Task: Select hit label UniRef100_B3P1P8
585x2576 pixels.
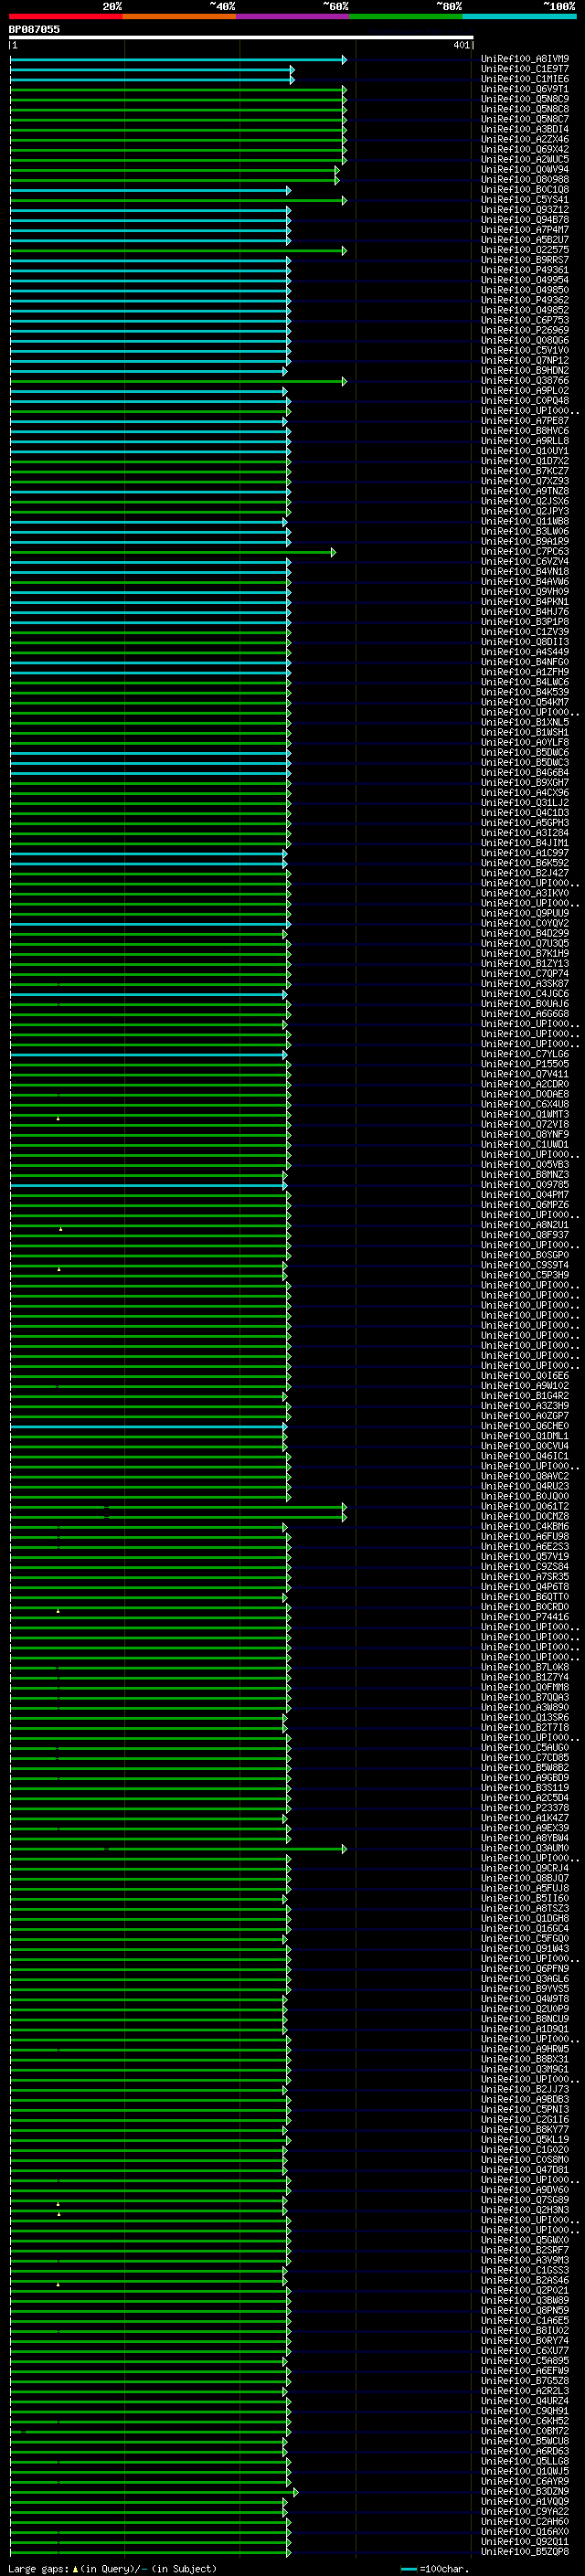Action: point(525,622)
